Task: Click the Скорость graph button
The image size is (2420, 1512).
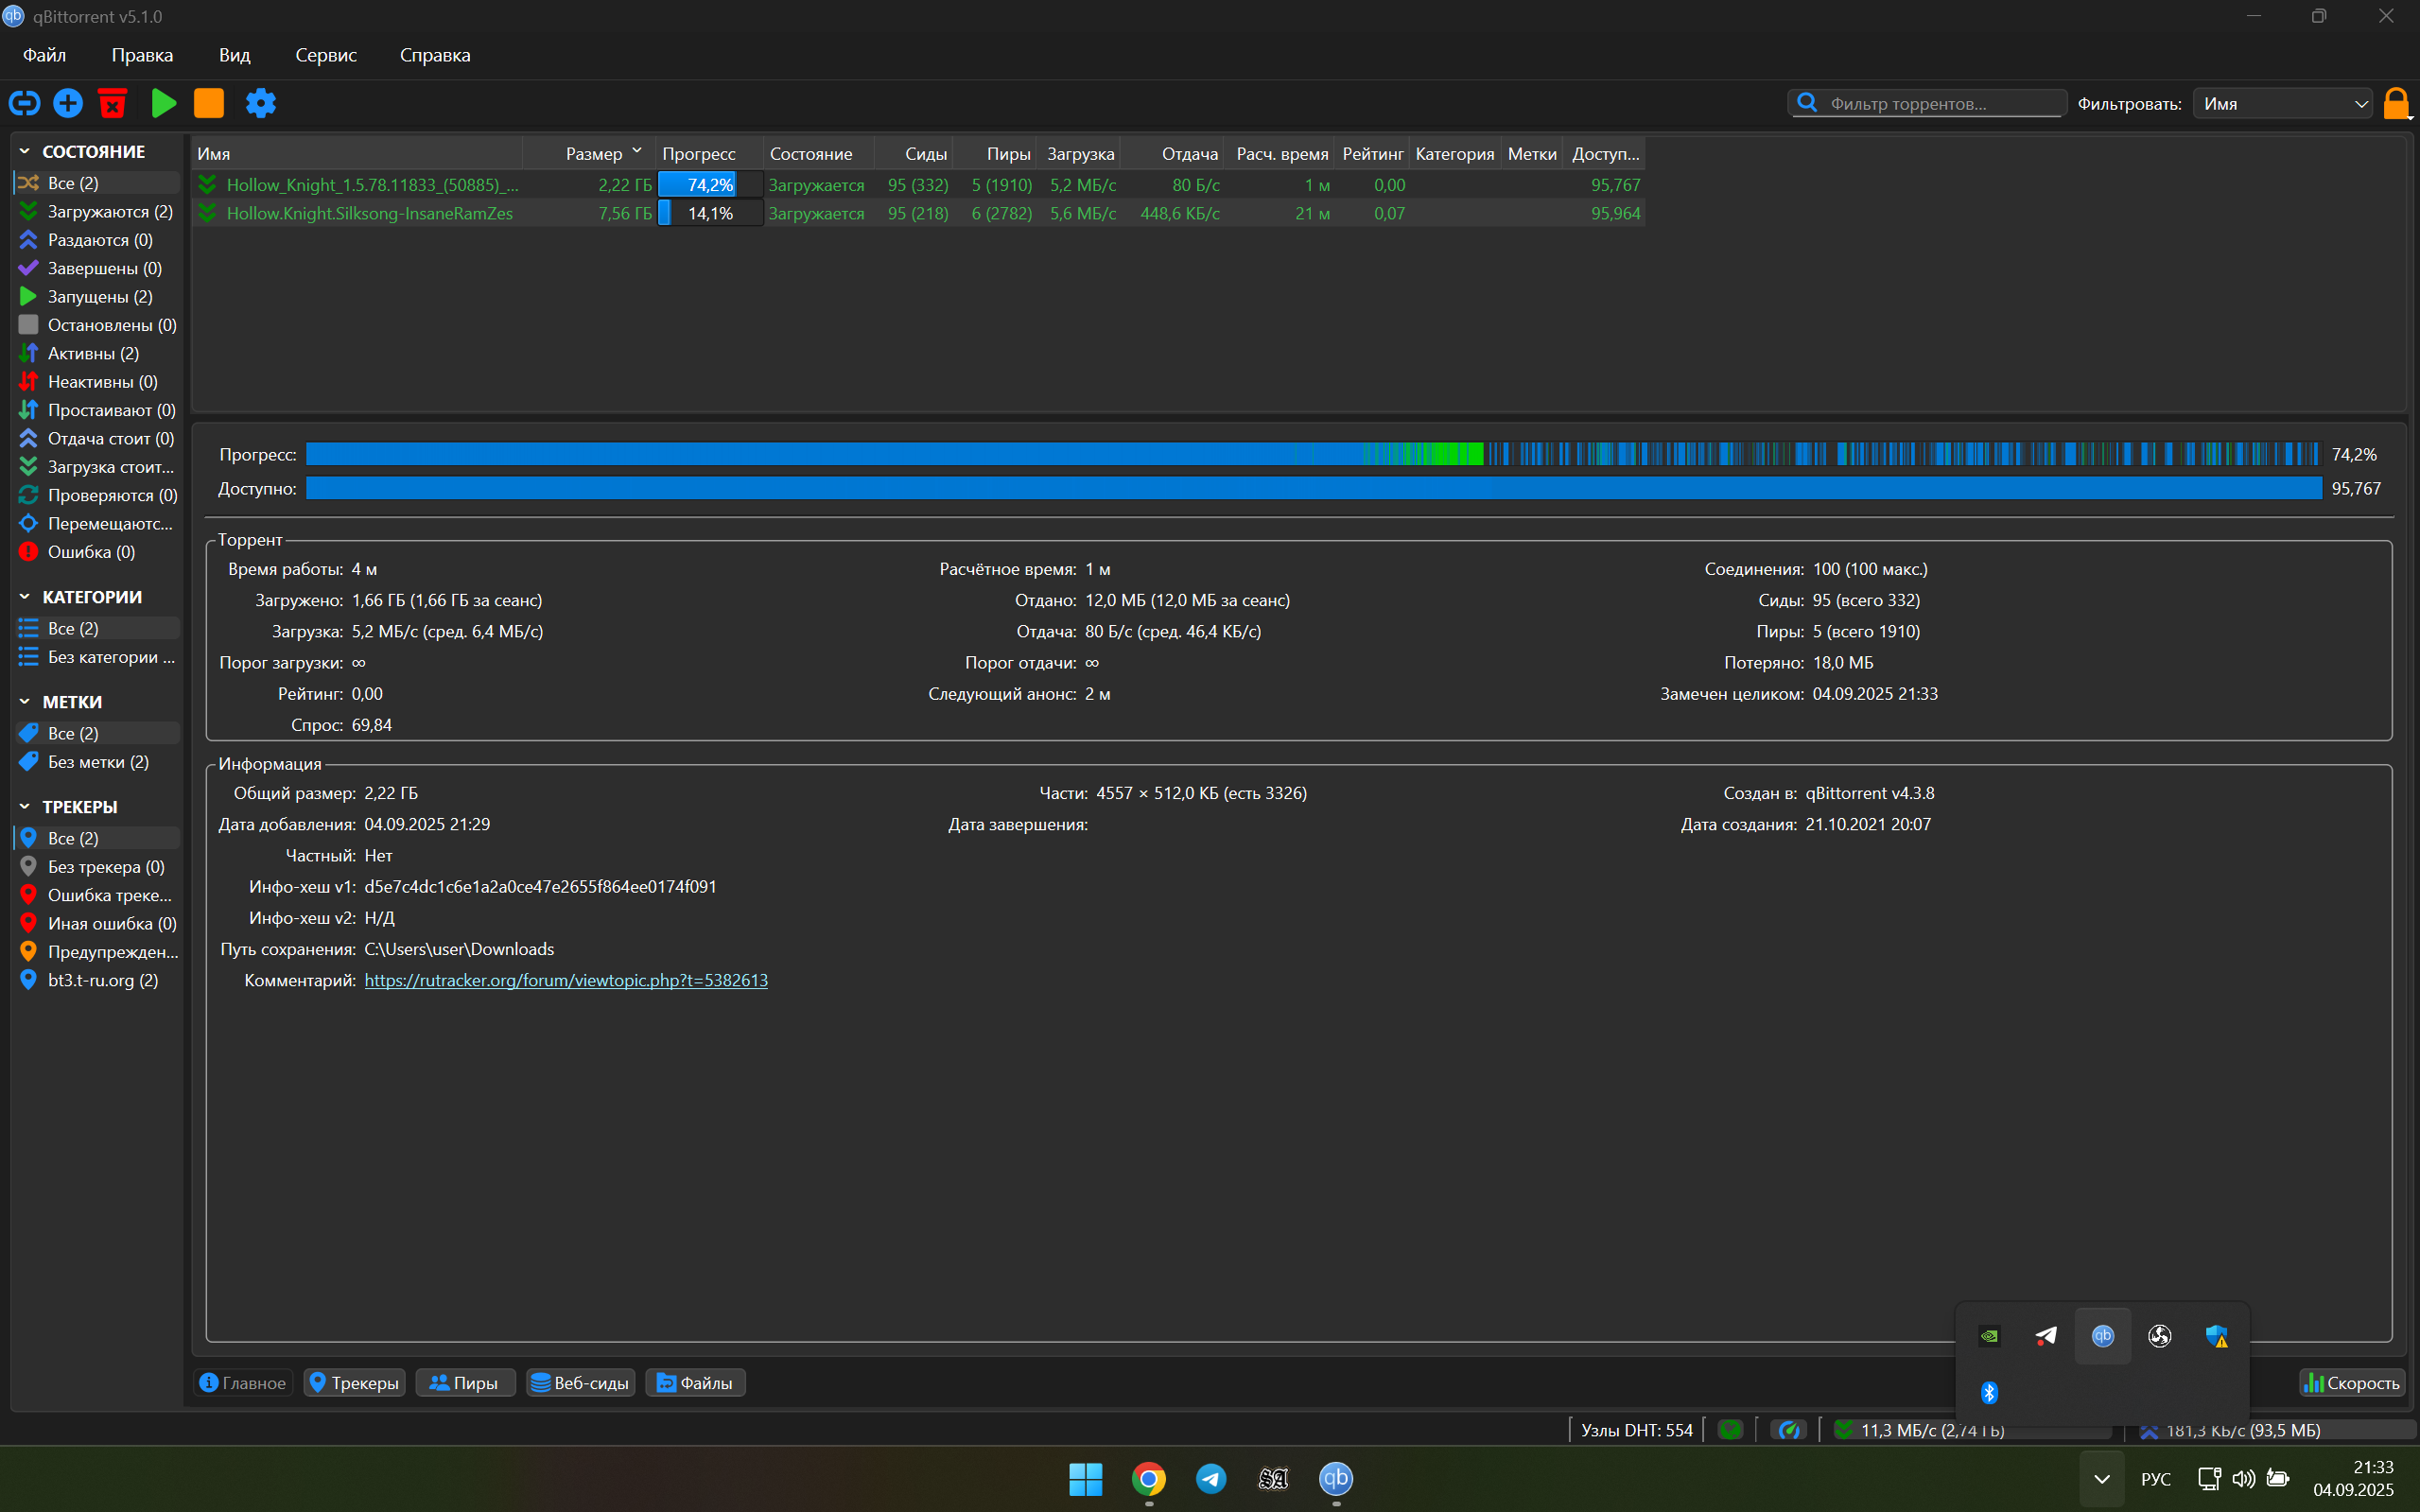Action: coord(2352,1383)
